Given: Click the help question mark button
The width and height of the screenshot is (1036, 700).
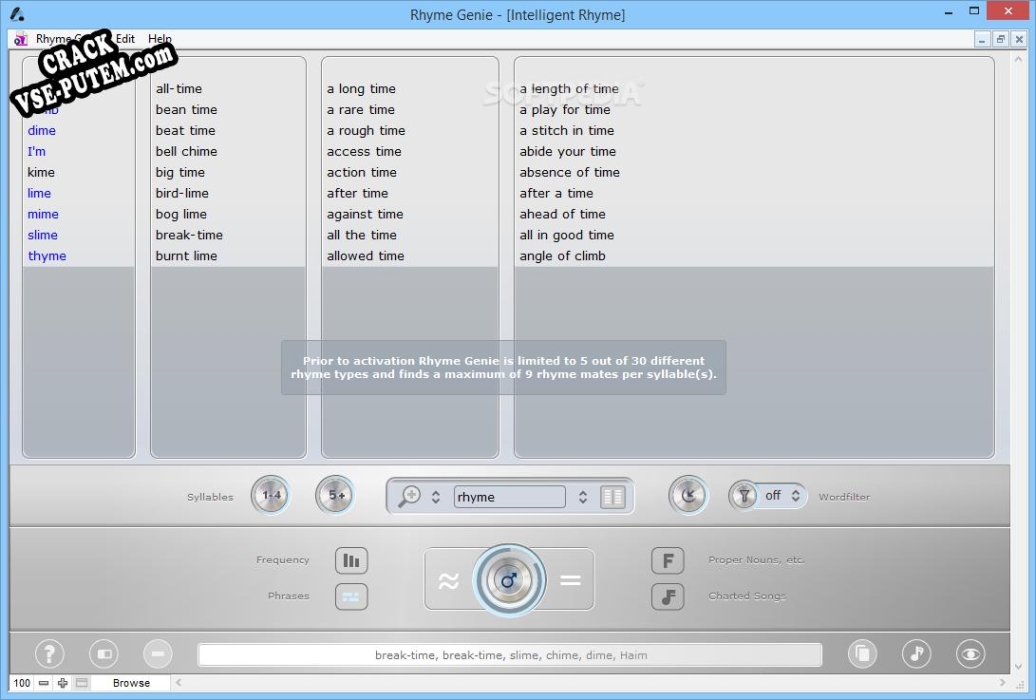Looking at the screenshot, I should 49,654.
